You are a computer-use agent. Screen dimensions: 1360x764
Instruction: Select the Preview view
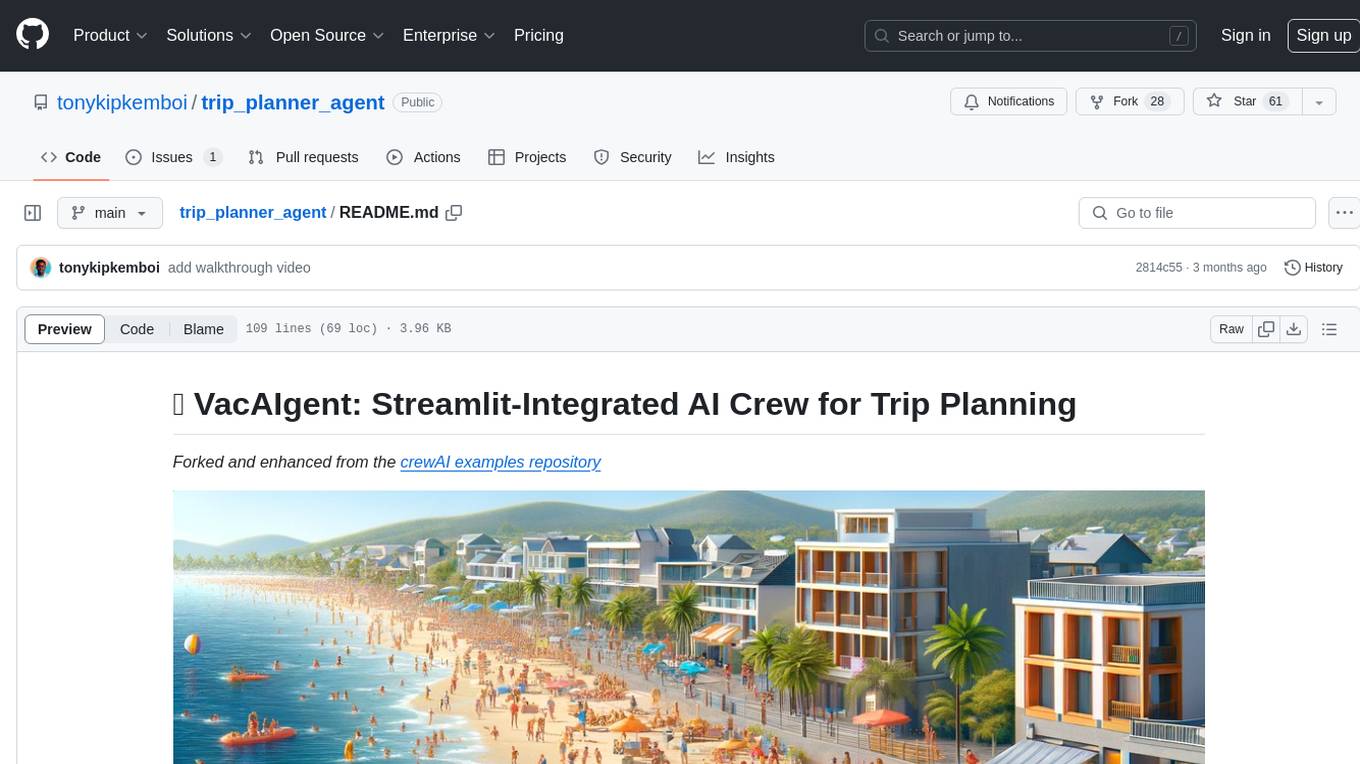(x=65, y=329)
